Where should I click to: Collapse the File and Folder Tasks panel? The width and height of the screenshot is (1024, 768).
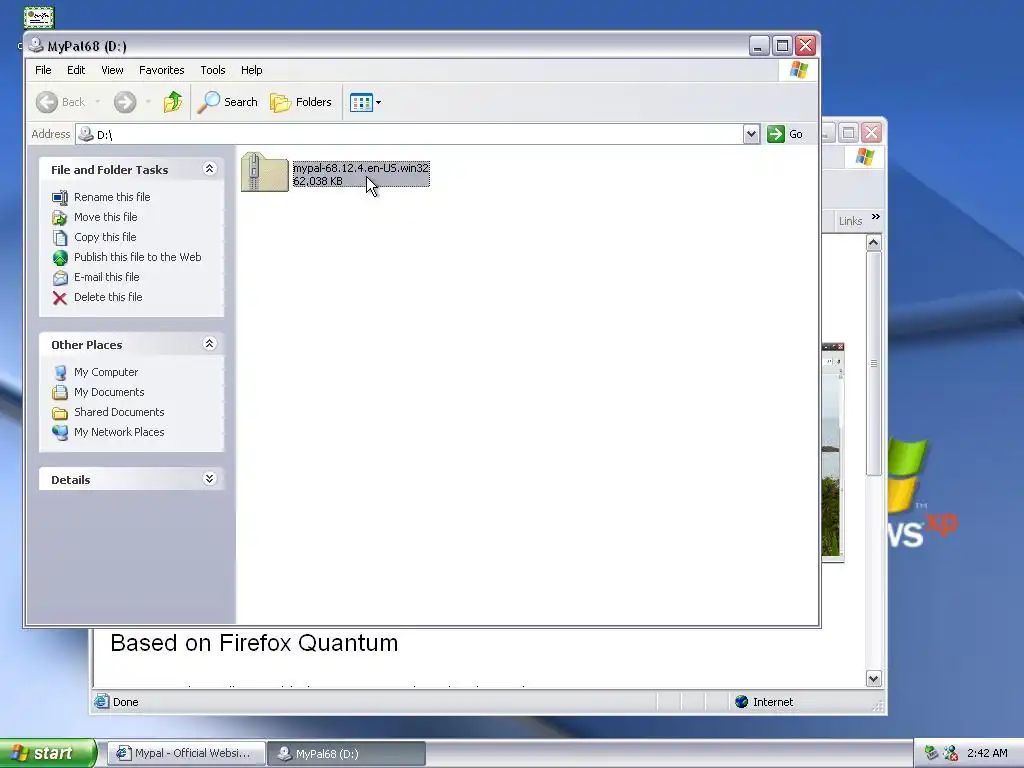click(x=210, y=169)
